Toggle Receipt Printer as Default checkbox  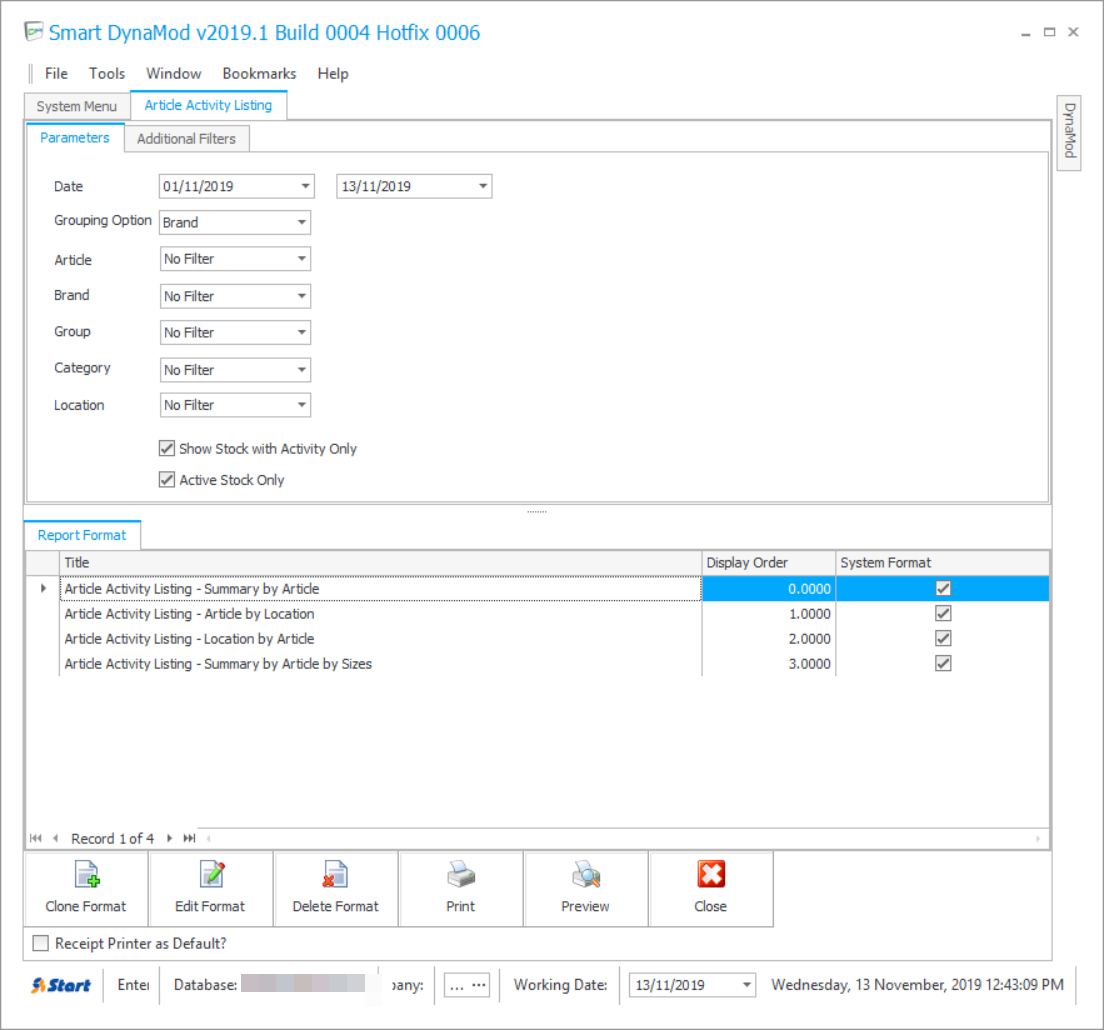pos(41,943)
